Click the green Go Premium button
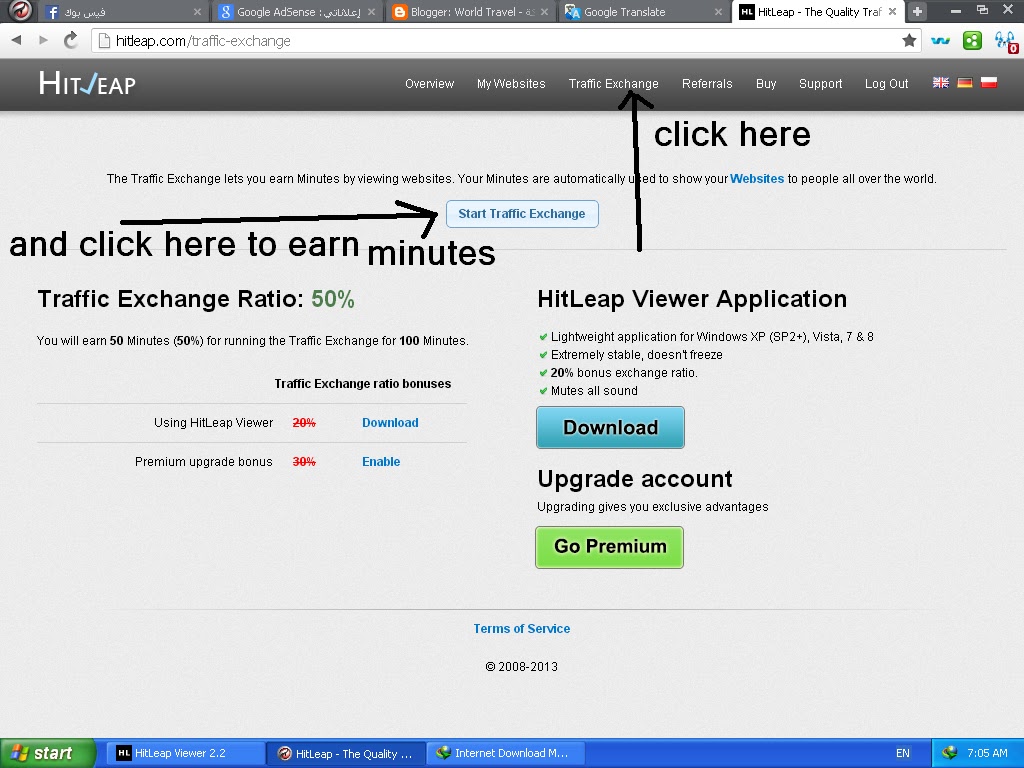Viewport: 1024px width, 768px height. coord(609,547)
